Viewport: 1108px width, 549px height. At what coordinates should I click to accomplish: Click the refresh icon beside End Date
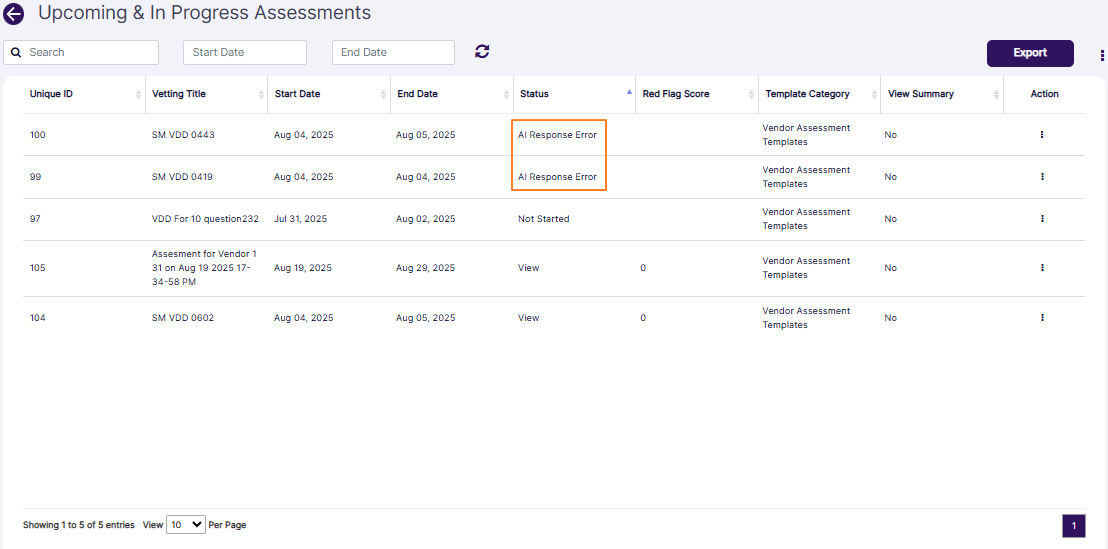point(482,52)
